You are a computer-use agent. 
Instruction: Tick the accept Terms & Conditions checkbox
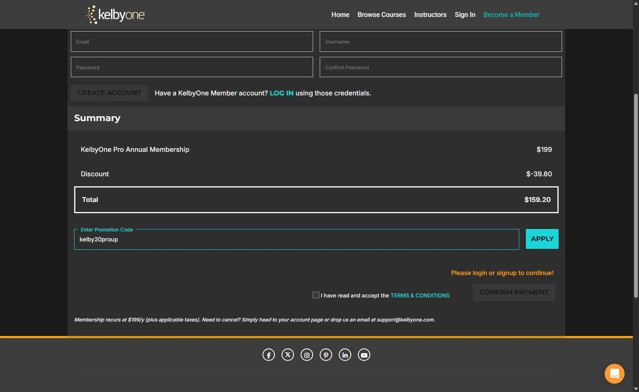coord(315,295)
